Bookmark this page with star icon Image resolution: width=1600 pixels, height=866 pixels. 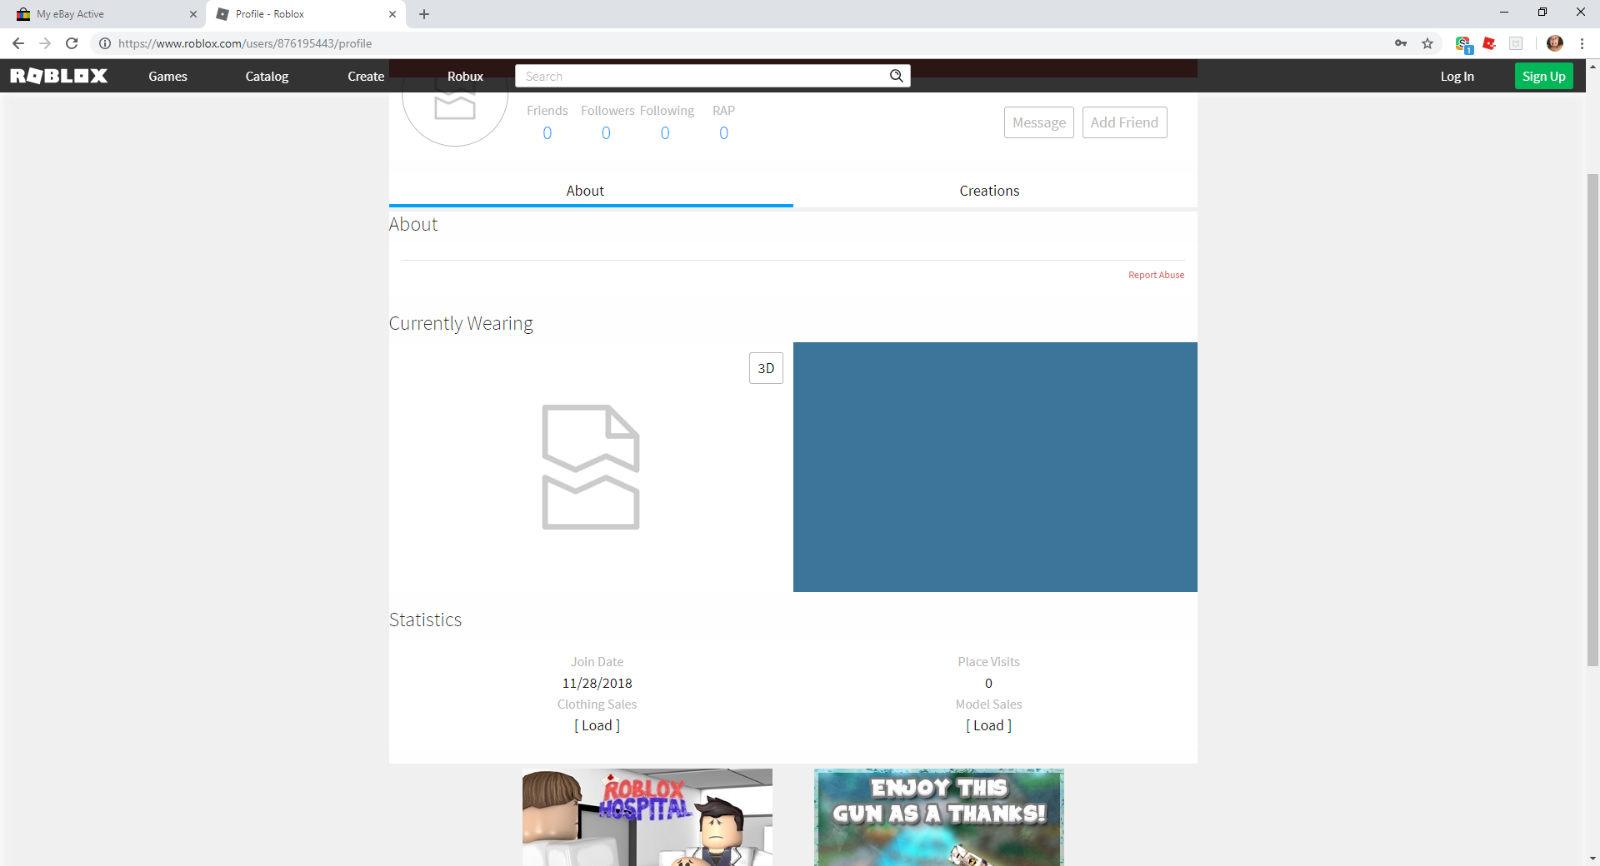click(x=1428, y=43)
